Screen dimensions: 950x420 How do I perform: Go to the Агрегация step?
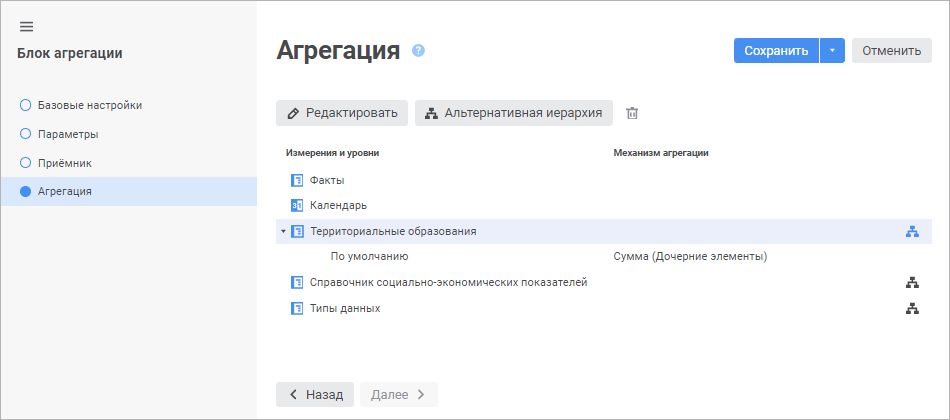coord(64,191)
